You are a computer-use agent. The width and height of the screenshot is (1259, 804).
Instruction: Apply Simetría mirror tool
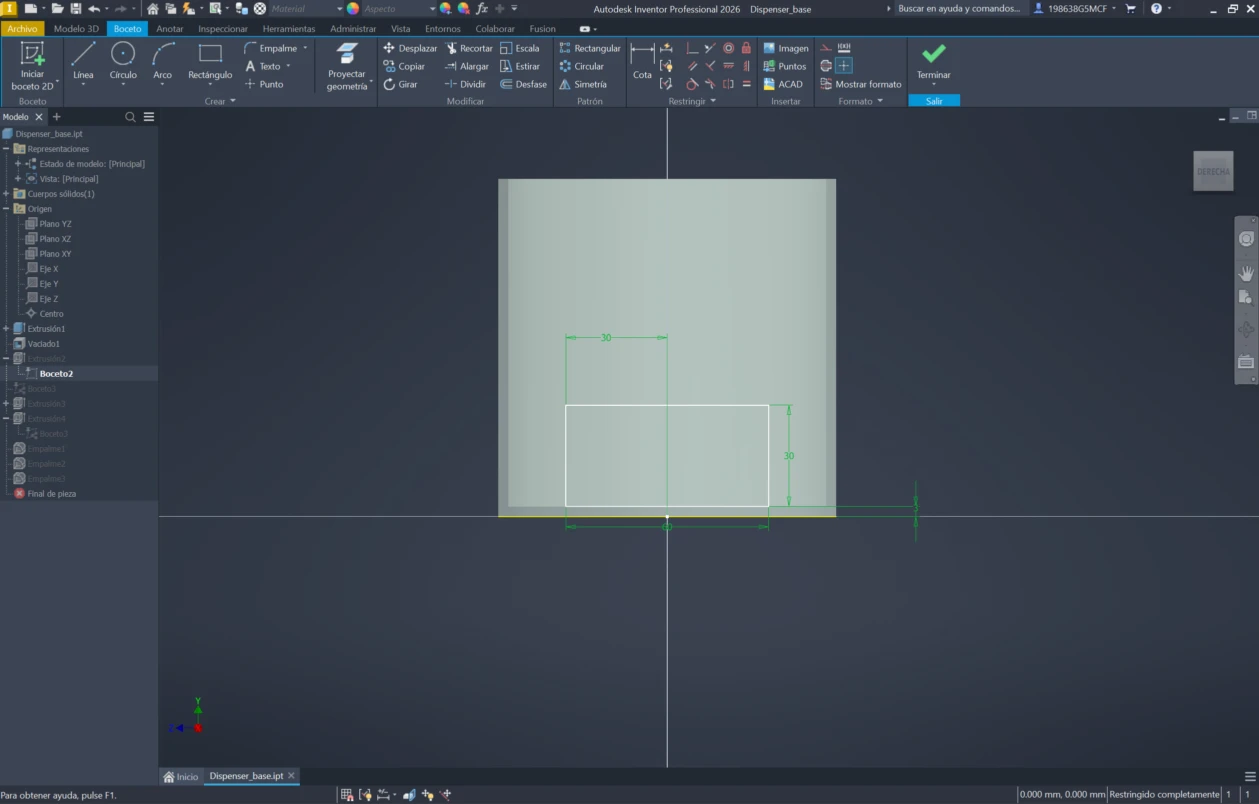click(x=583, y=84)
